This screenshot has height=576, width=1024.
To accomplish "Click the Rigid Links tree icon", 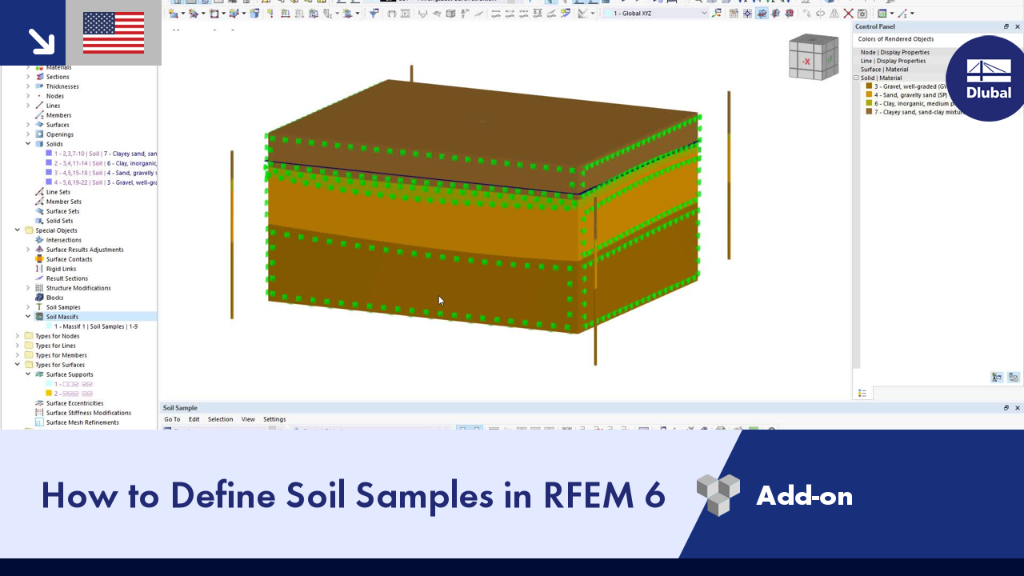I will pos(39,268).
